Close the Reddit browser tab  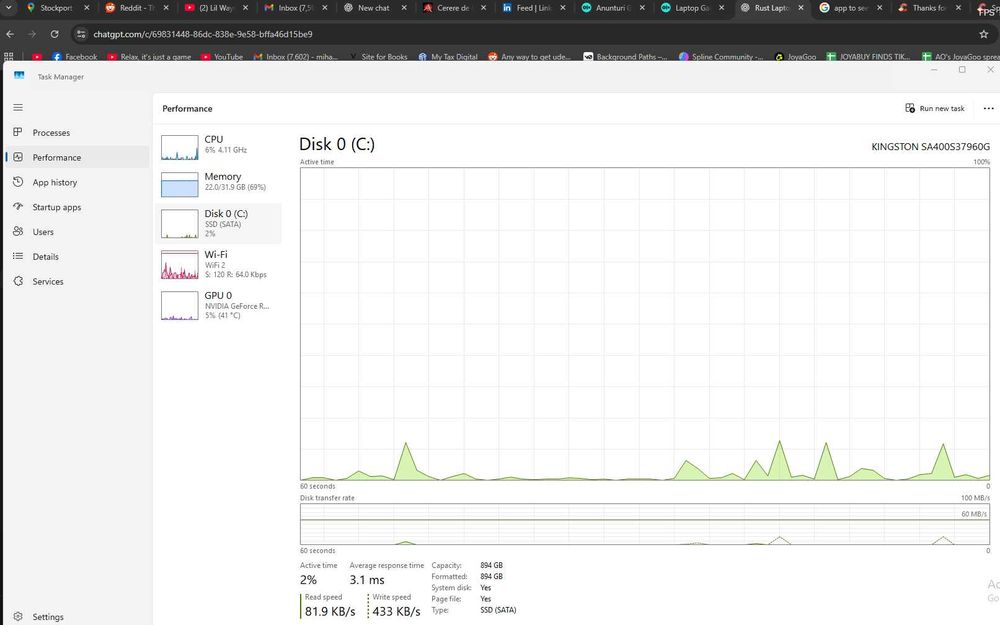click(x=166, y=8)
